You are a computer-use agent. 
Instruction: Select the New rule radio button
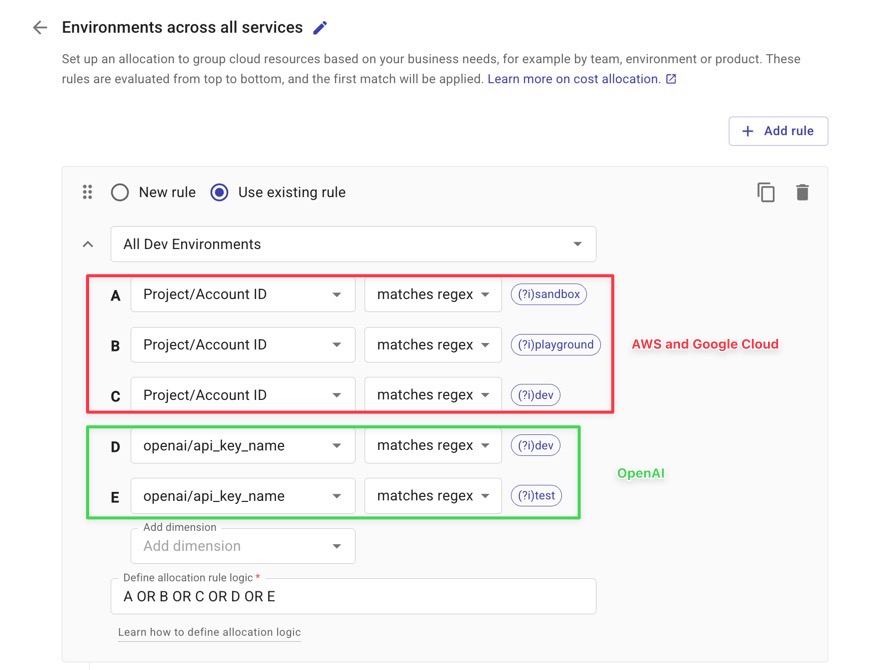coord(120,192)
